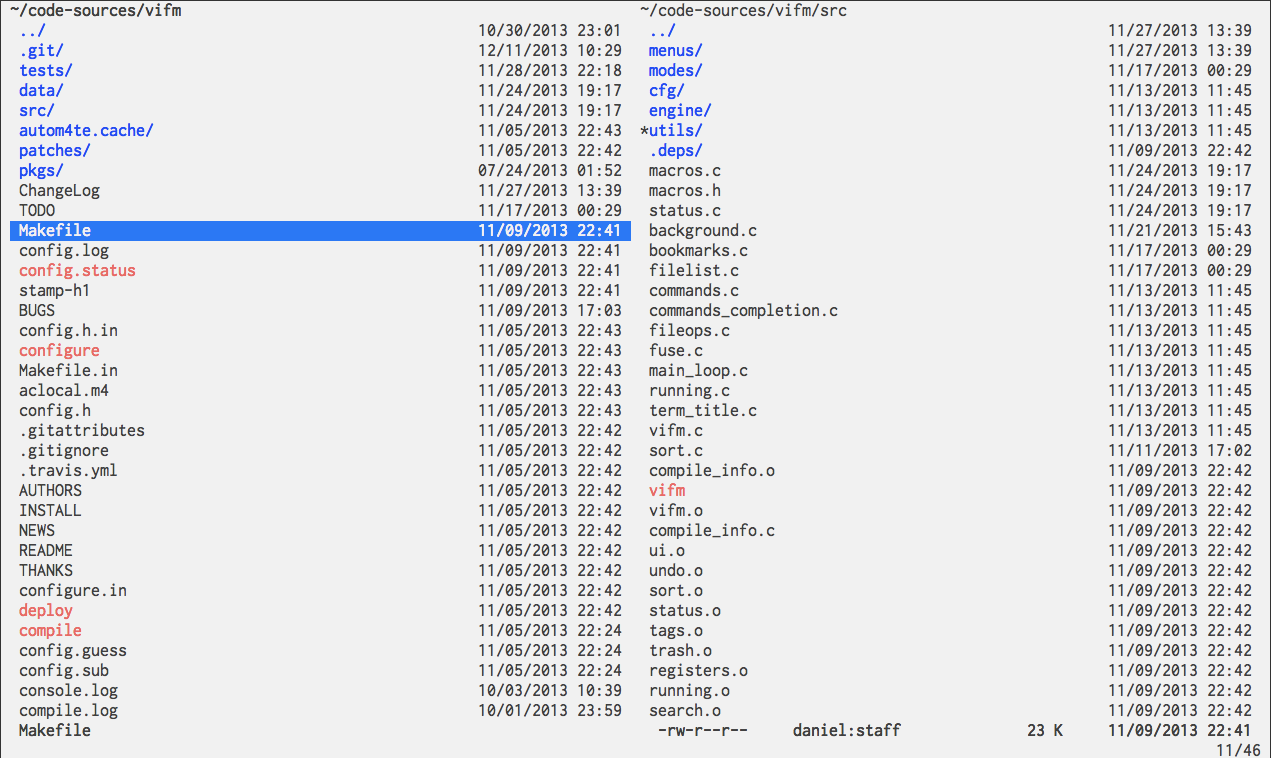Click the cfg/ folder
This screenshot has width=1271, height=758.
pyautogui.click(x=667, y=90)
